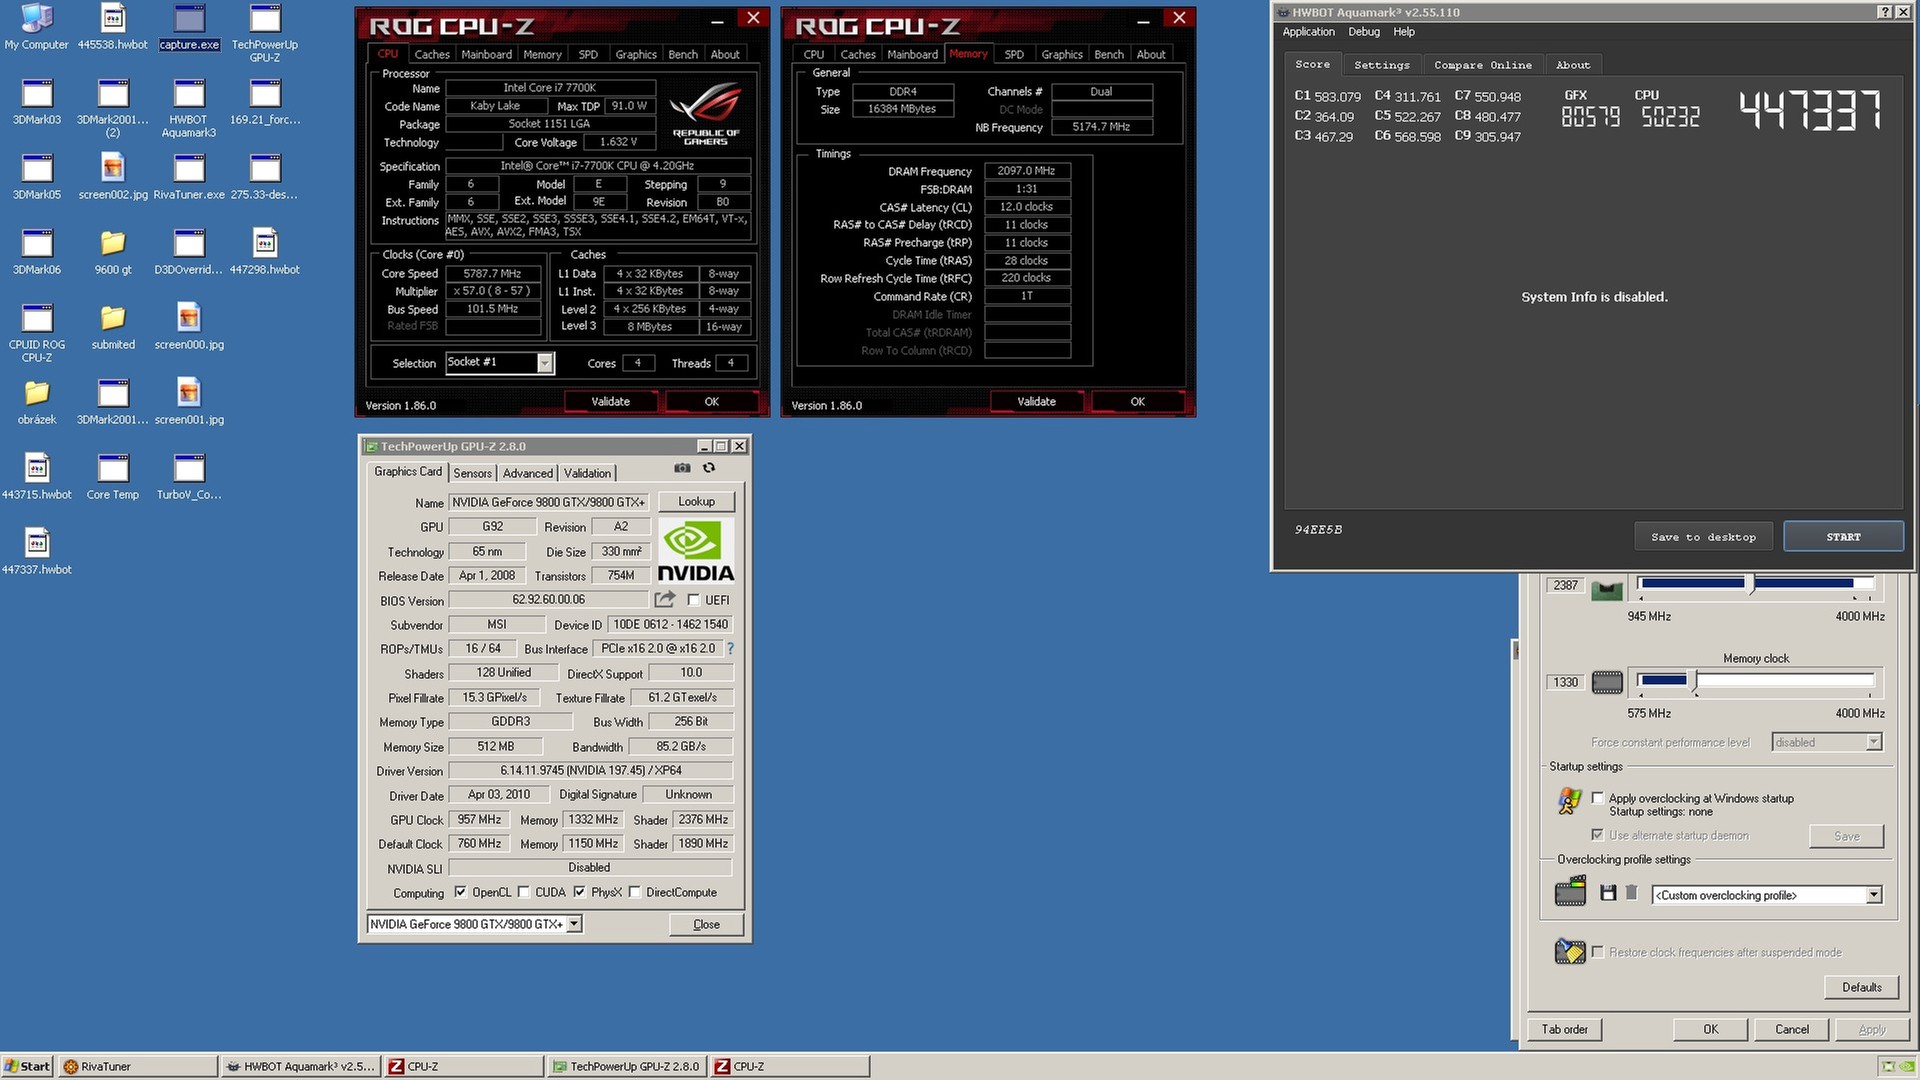
Task: Open Settings tab in HWBOT Aquamark
Action: (1382, 65)
